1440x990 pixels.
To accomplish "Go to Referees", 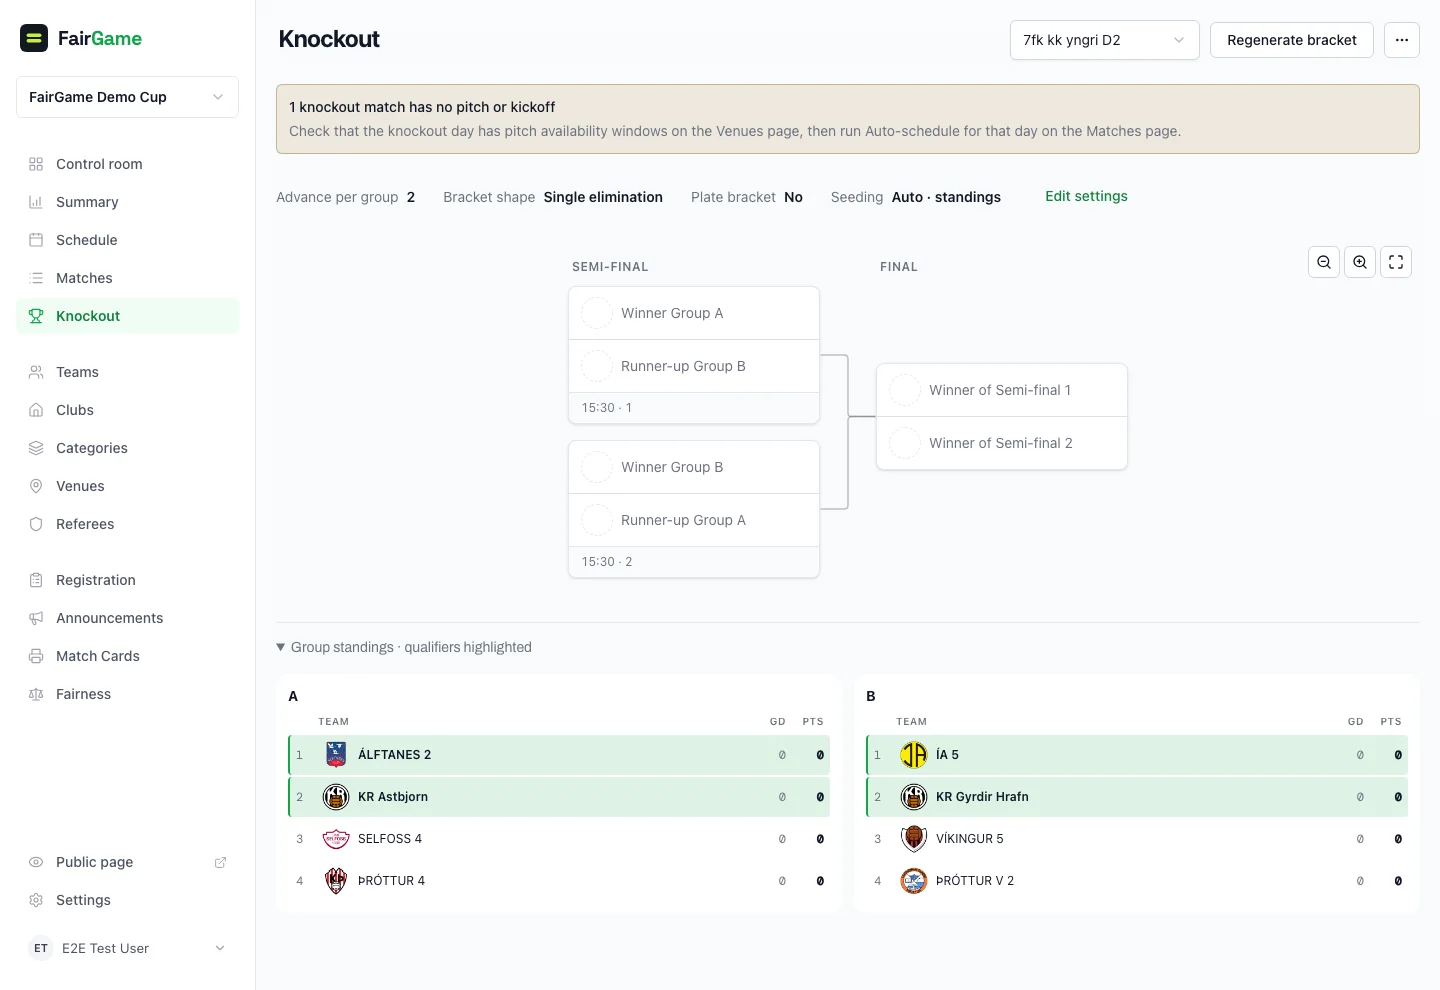I will point(127,524).
